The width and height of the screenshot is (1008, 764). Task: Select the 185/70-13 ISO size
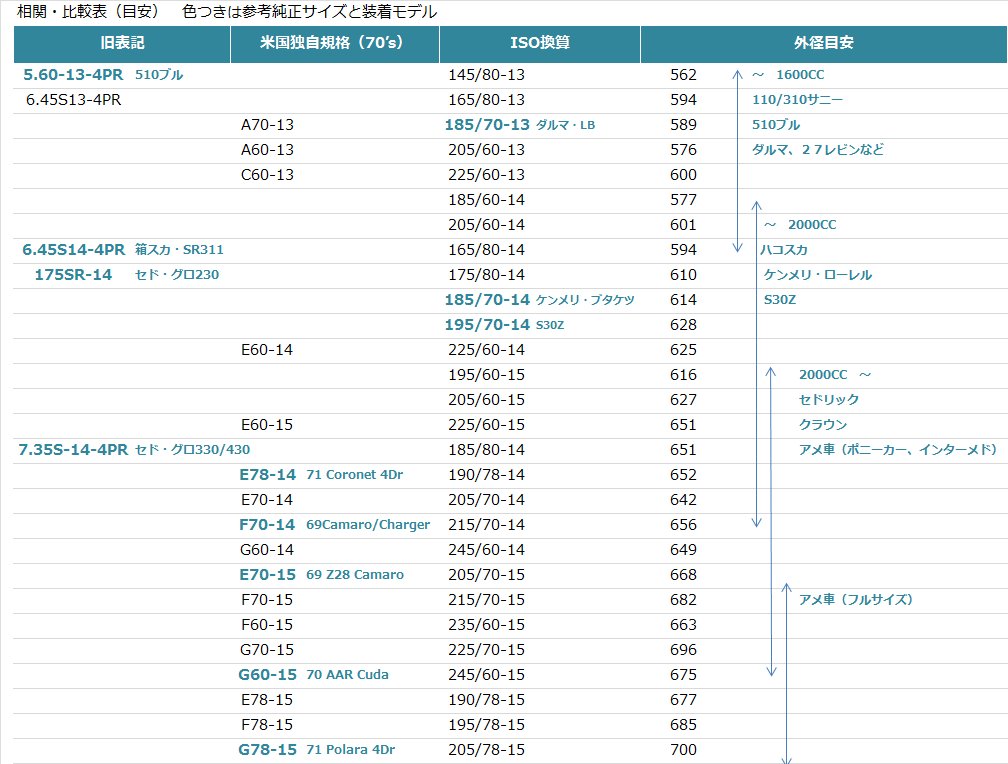point(487,125)
